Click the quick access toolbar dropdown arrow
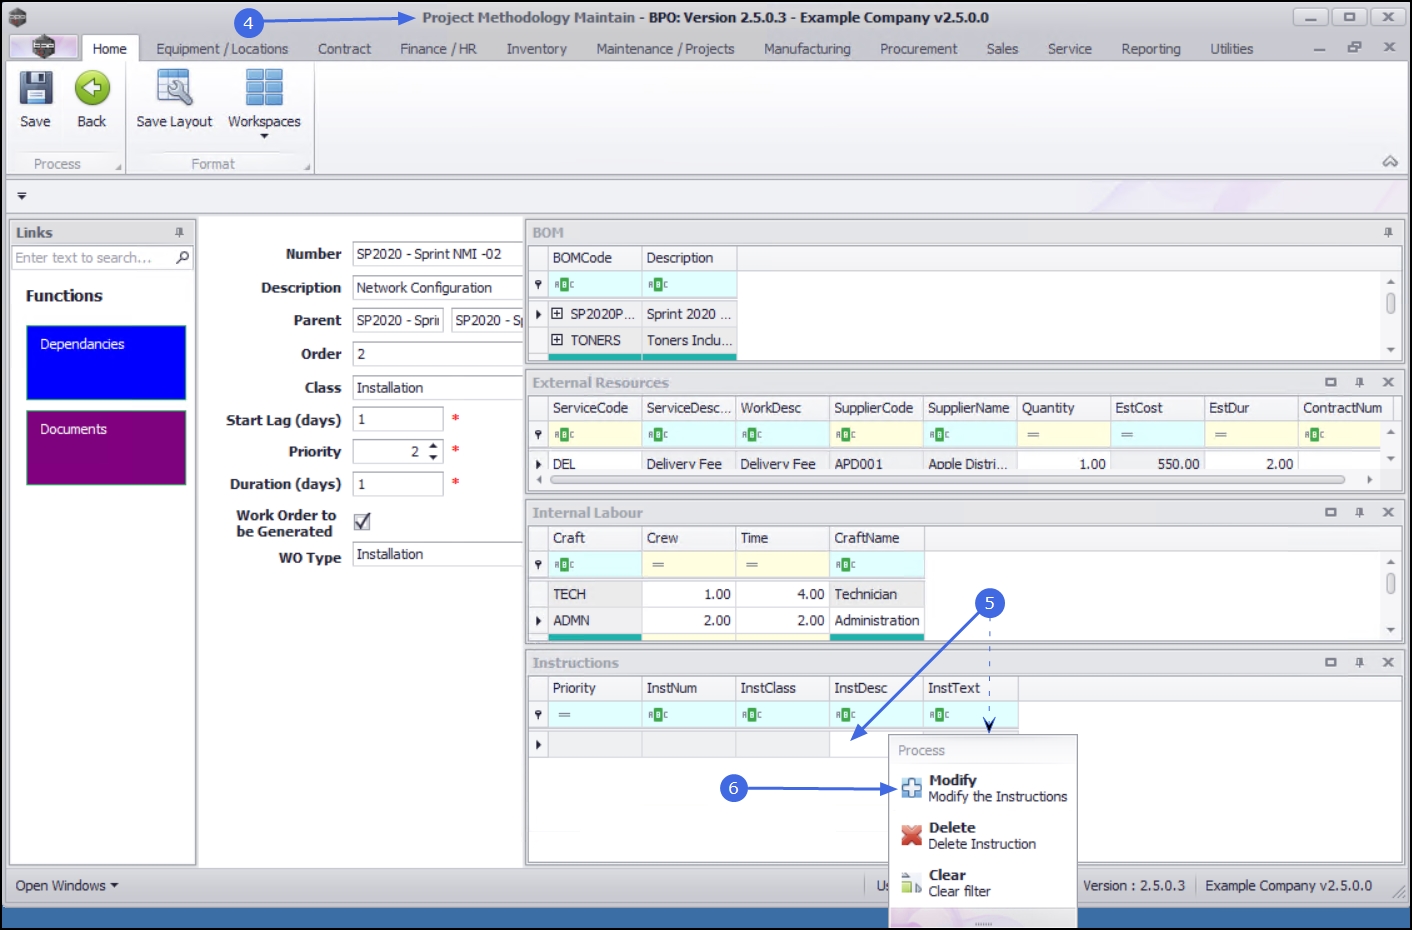The width and height of the screenshot is (1412, 930). 22,196
